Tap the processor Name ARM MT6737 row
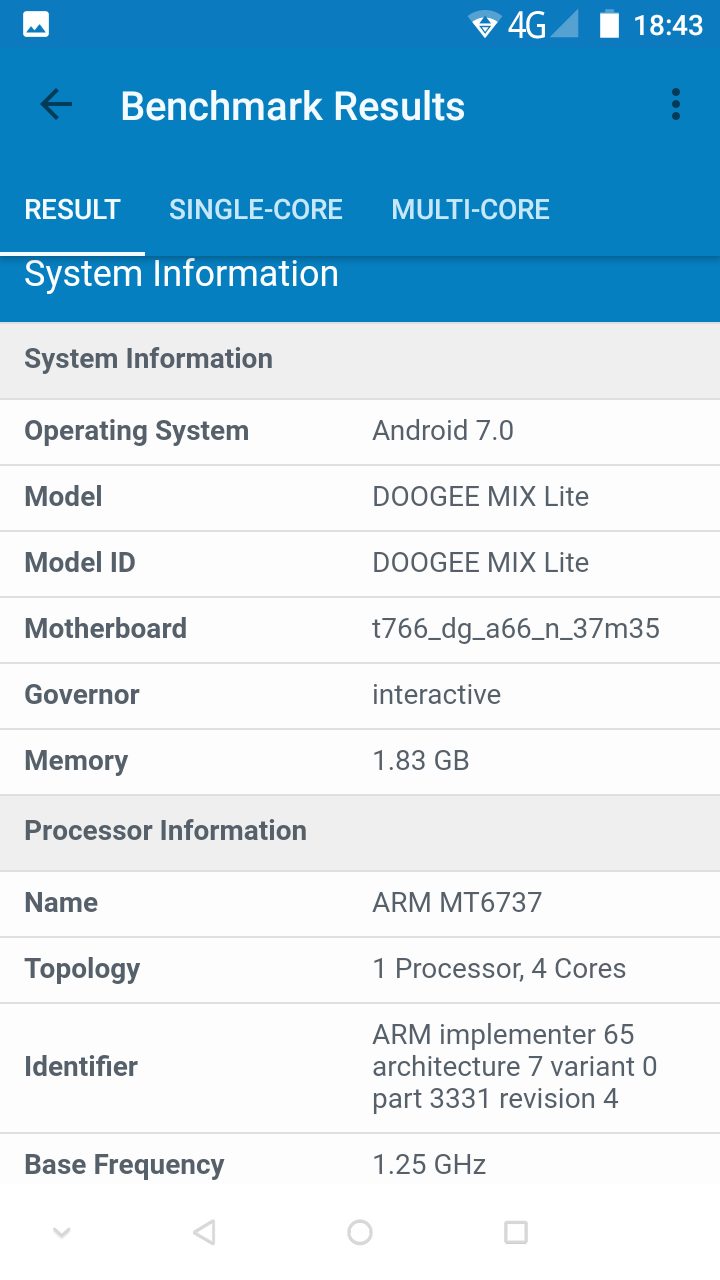 click(x=360, y=903)
